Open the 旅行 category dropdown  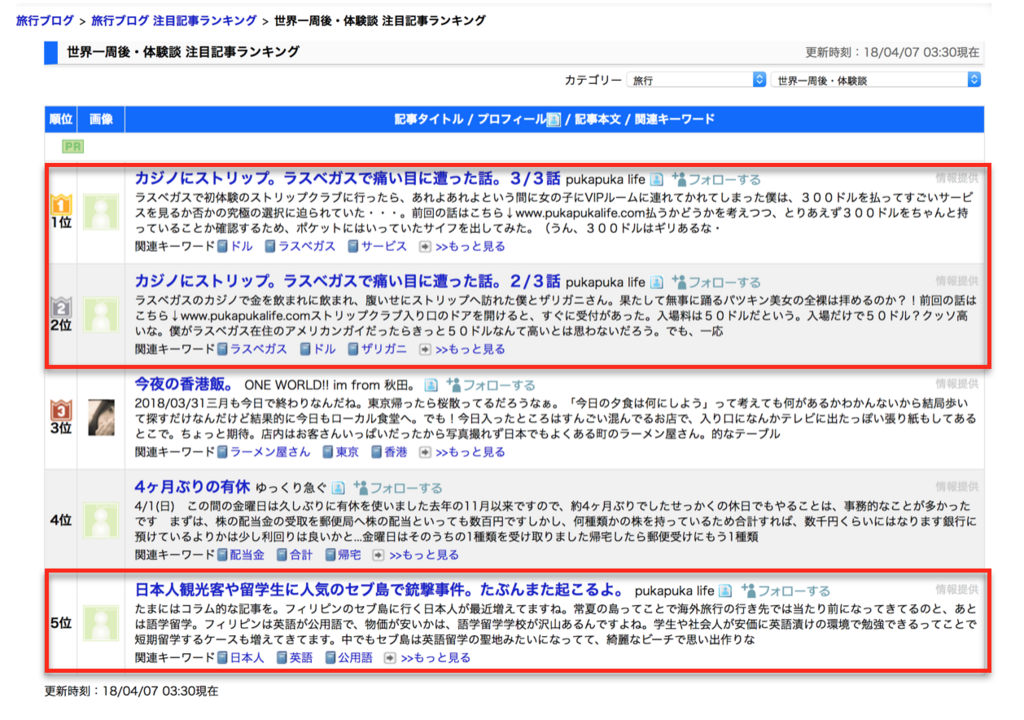pos(696,80)
